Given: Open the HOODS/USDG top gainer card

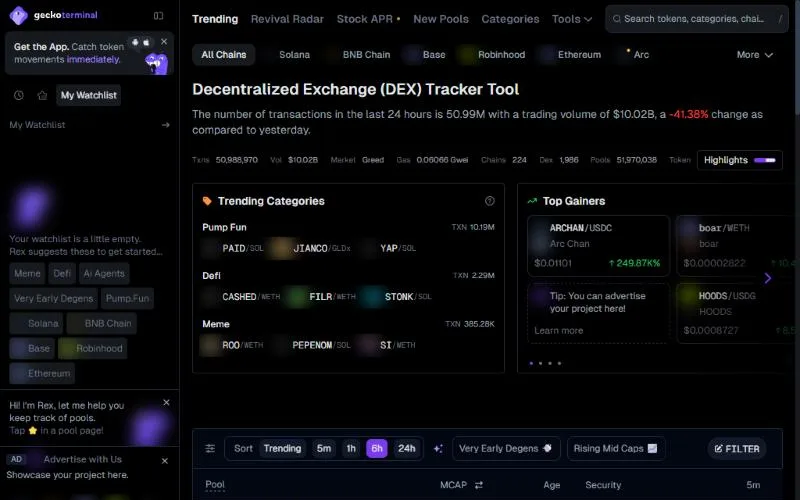Looking at the screenshot, I should 737,313.
